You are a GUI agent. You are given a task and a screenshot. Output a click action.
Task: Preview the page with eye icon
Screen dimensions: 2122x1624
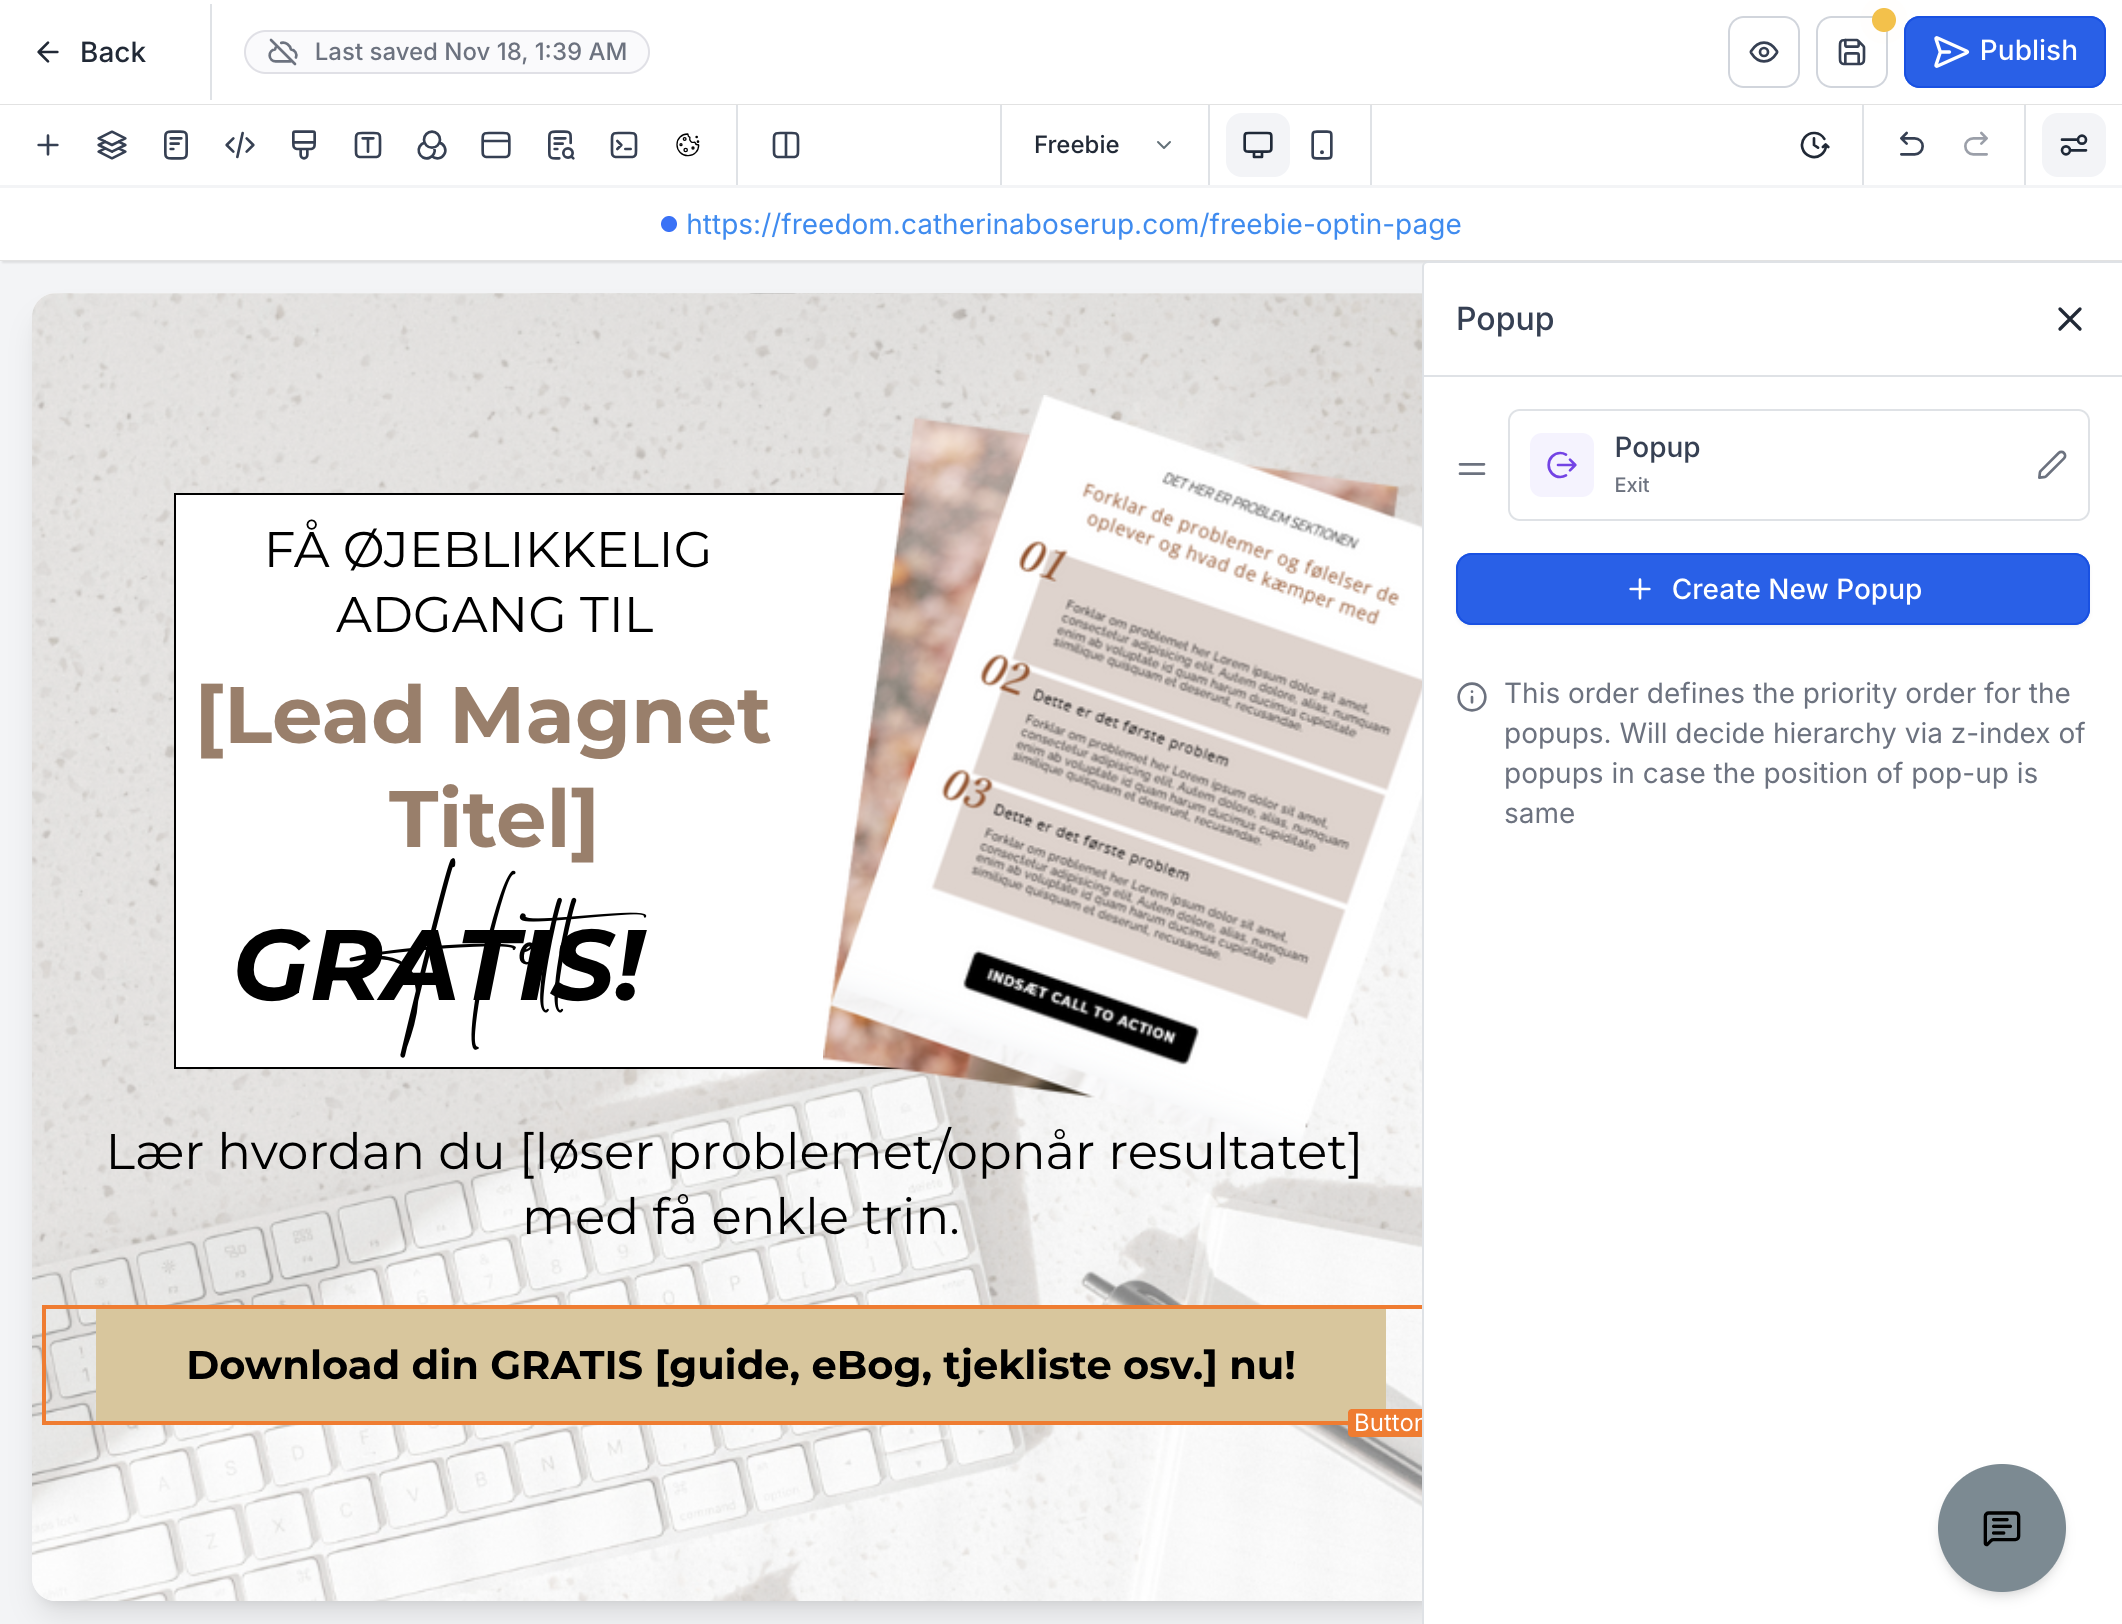click(x=1764, y=52)
